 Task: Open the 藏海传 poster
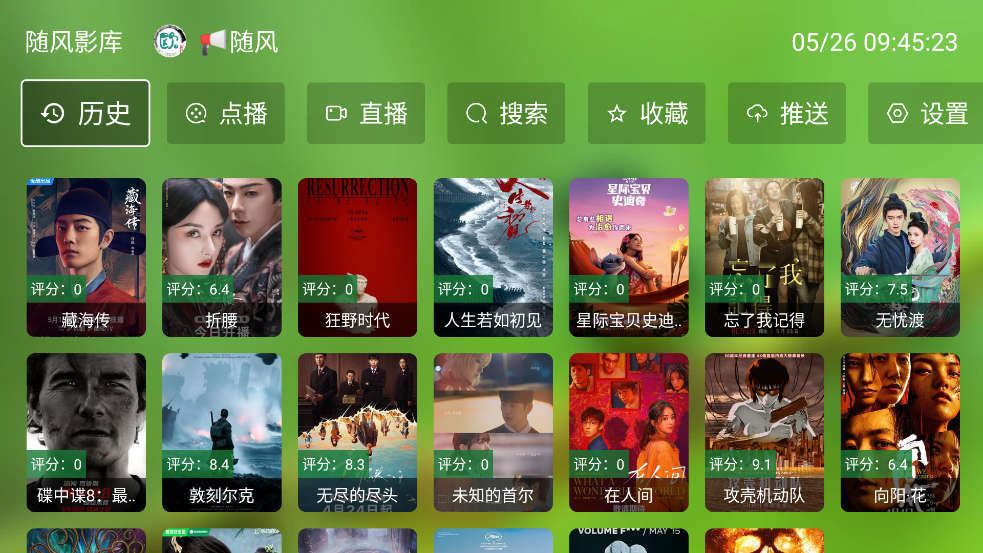86,257
